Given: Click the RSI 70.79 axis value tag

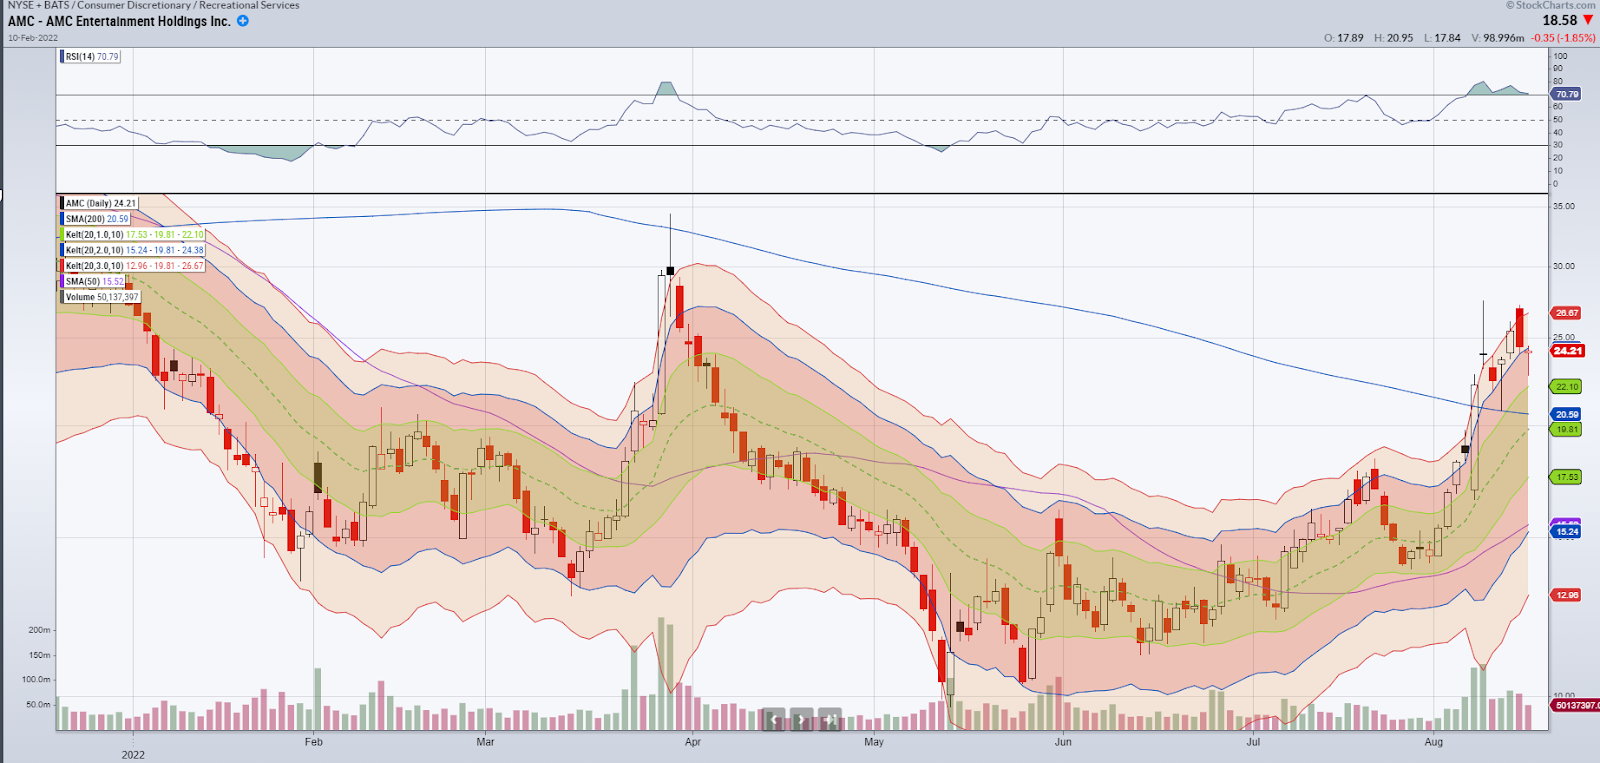Looking at the screenshot, I should (x=1567, y=94).
